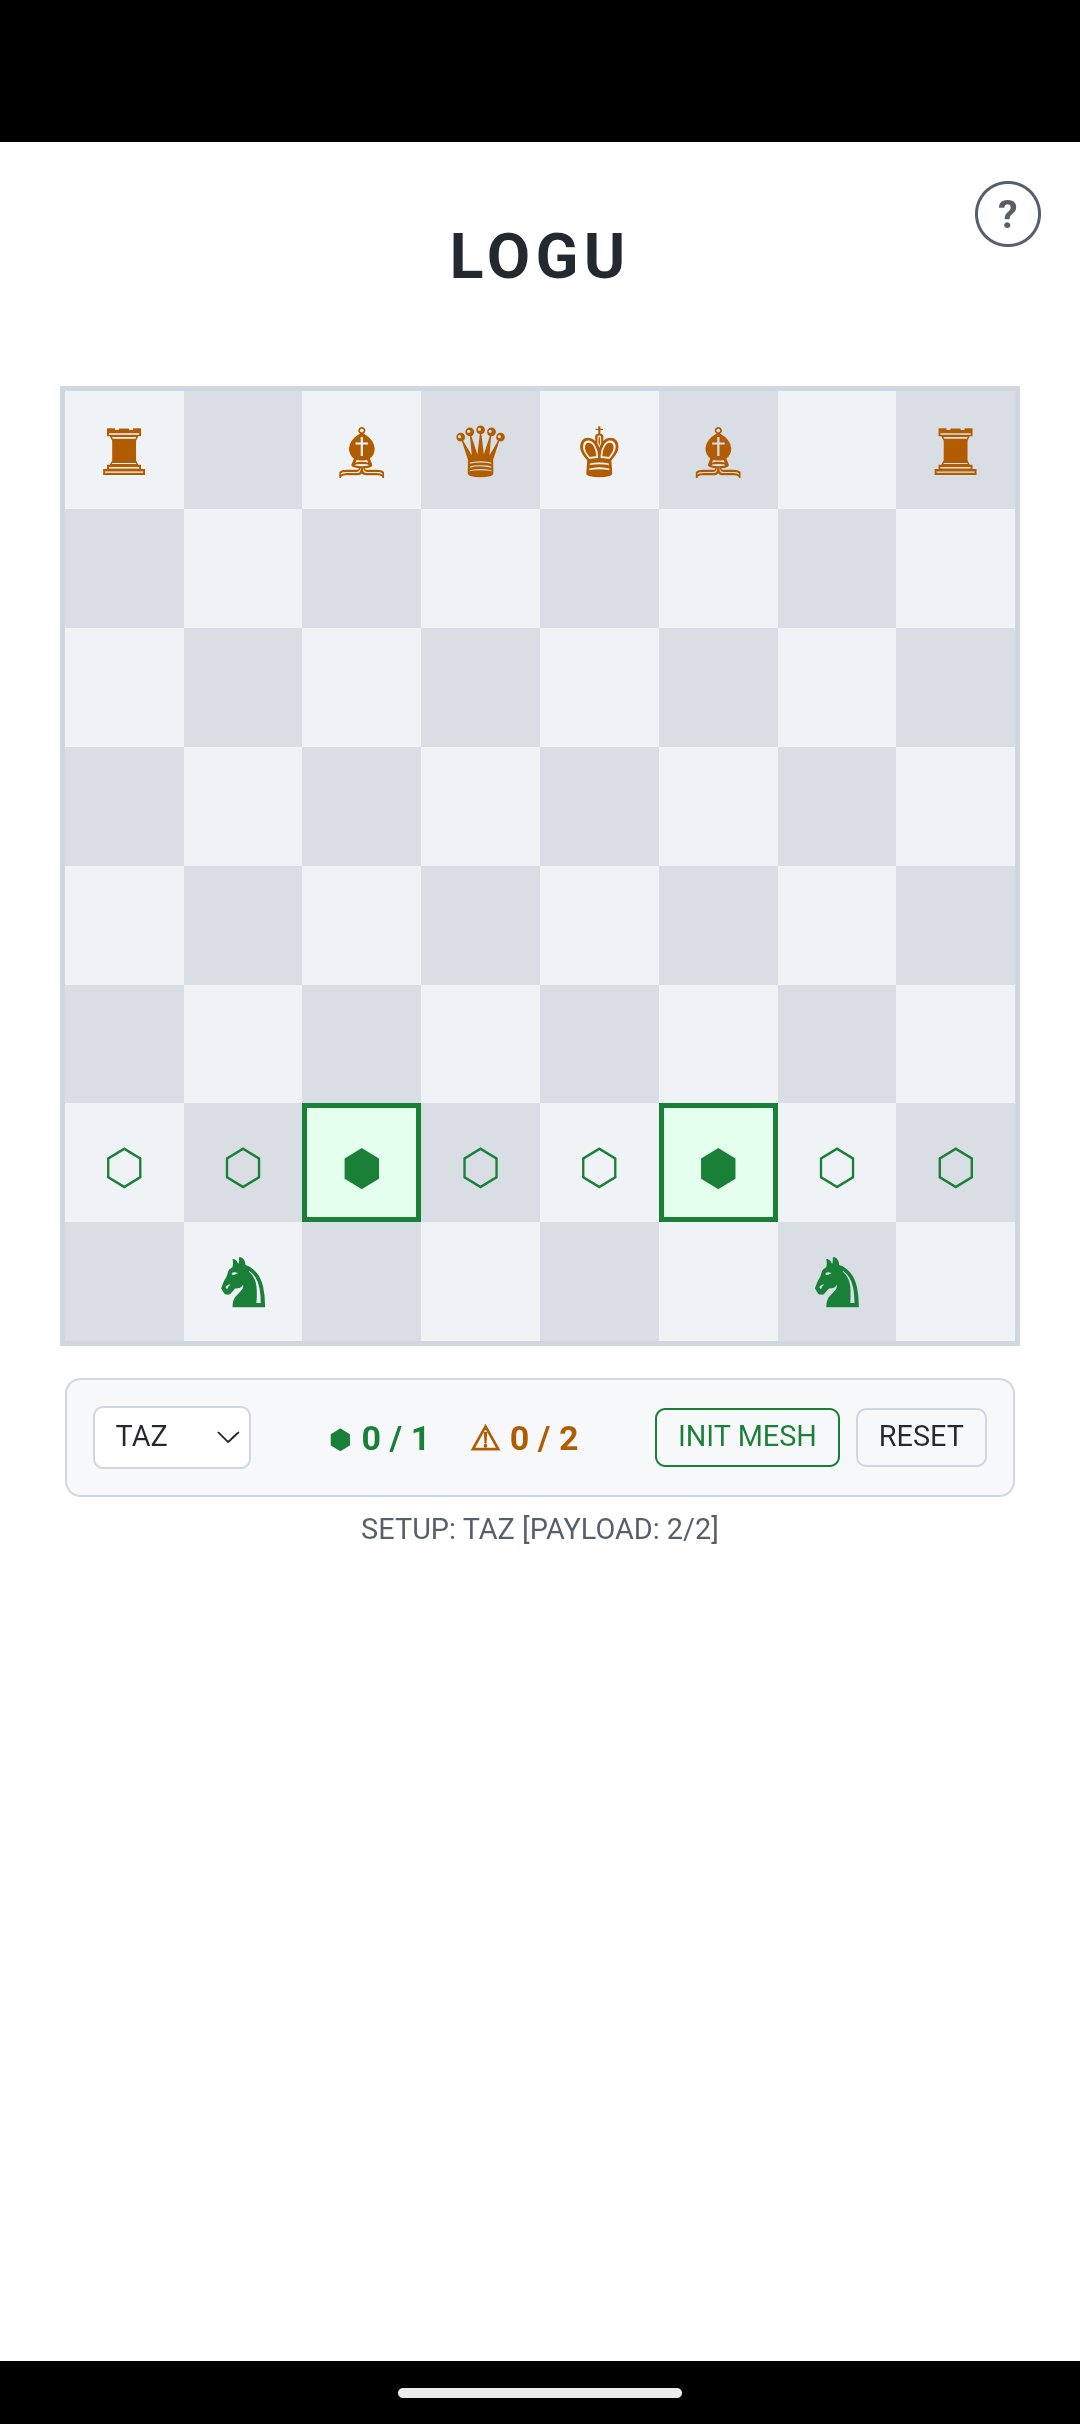Image resolution: width=1080 pixels, height=2424 pixels.
Task: Click the orange rook in the top-left corner
Action: (124, 451)
